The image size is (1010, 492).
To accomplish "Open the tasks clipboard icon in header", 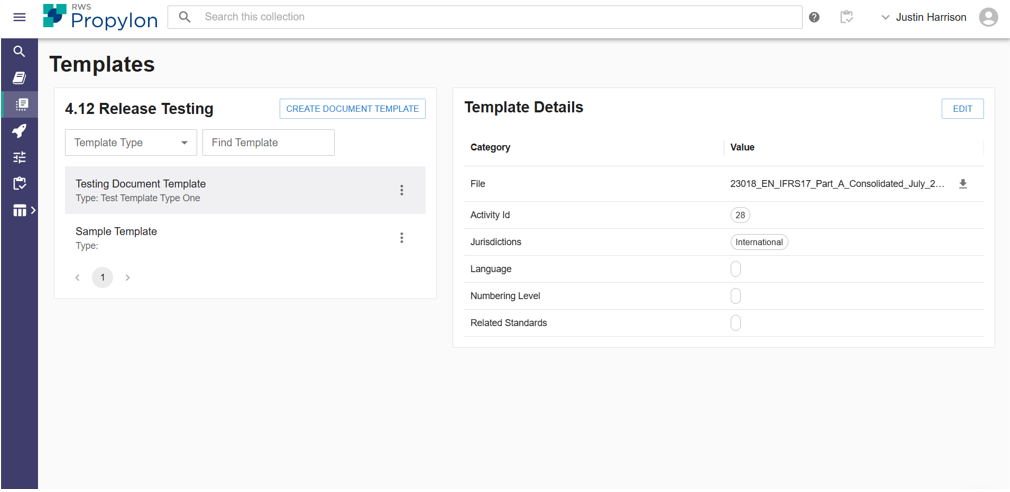I will pyautogui.click(x=846, y=17).
